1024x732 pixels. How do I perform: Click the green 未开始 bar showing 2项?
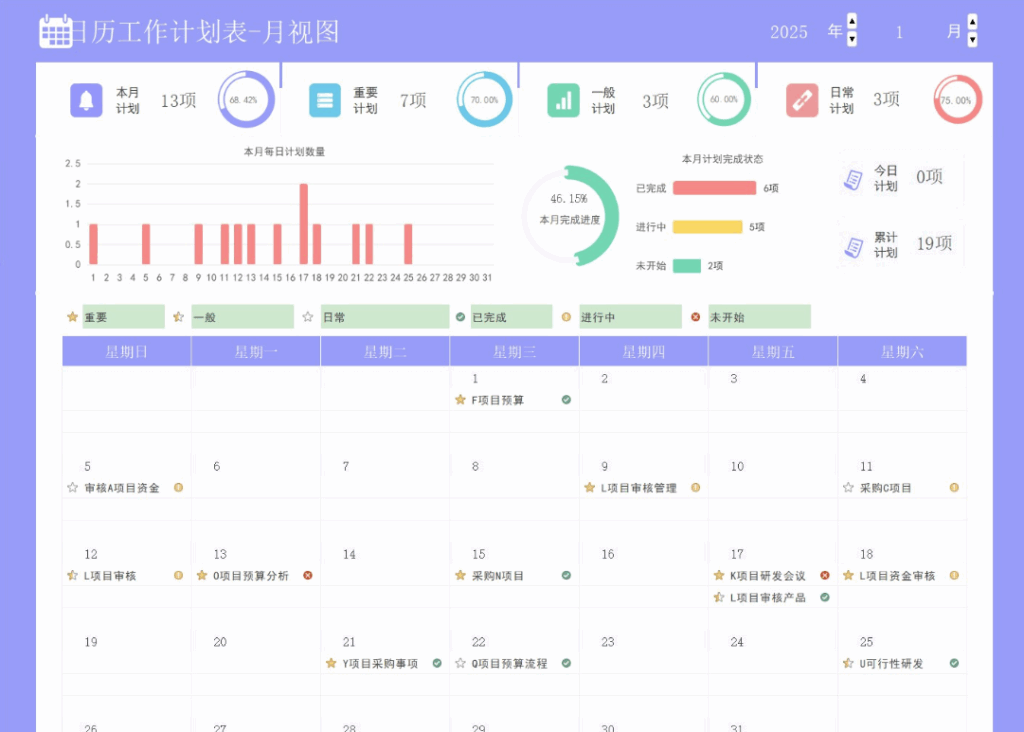687,266
